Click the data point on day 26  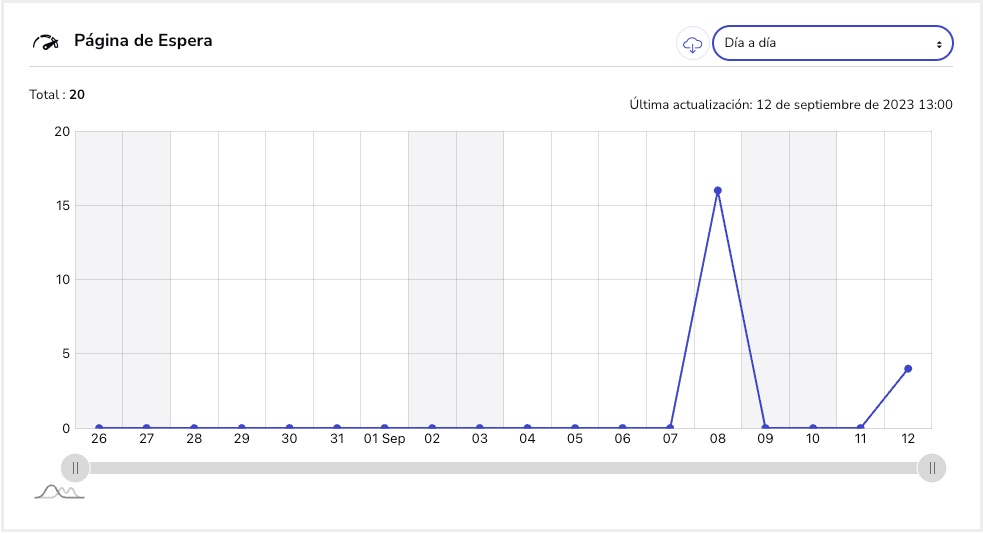click(x=99, y=428)
